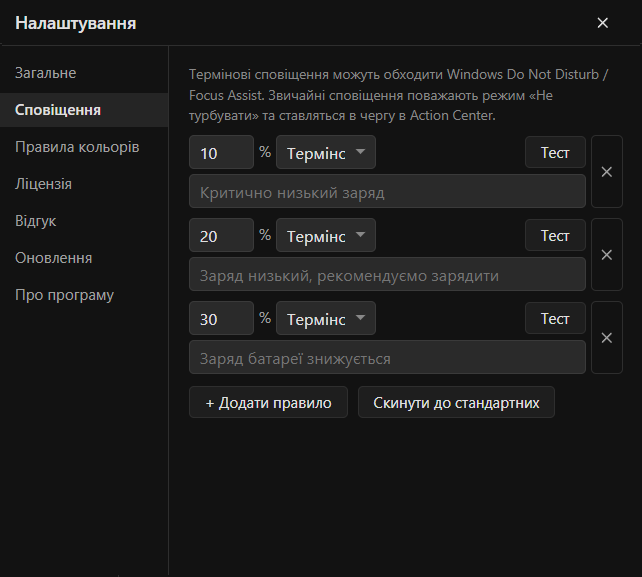Test the 10% notification rule
This screenshot has width=642, height=577.
pos(555,152)
